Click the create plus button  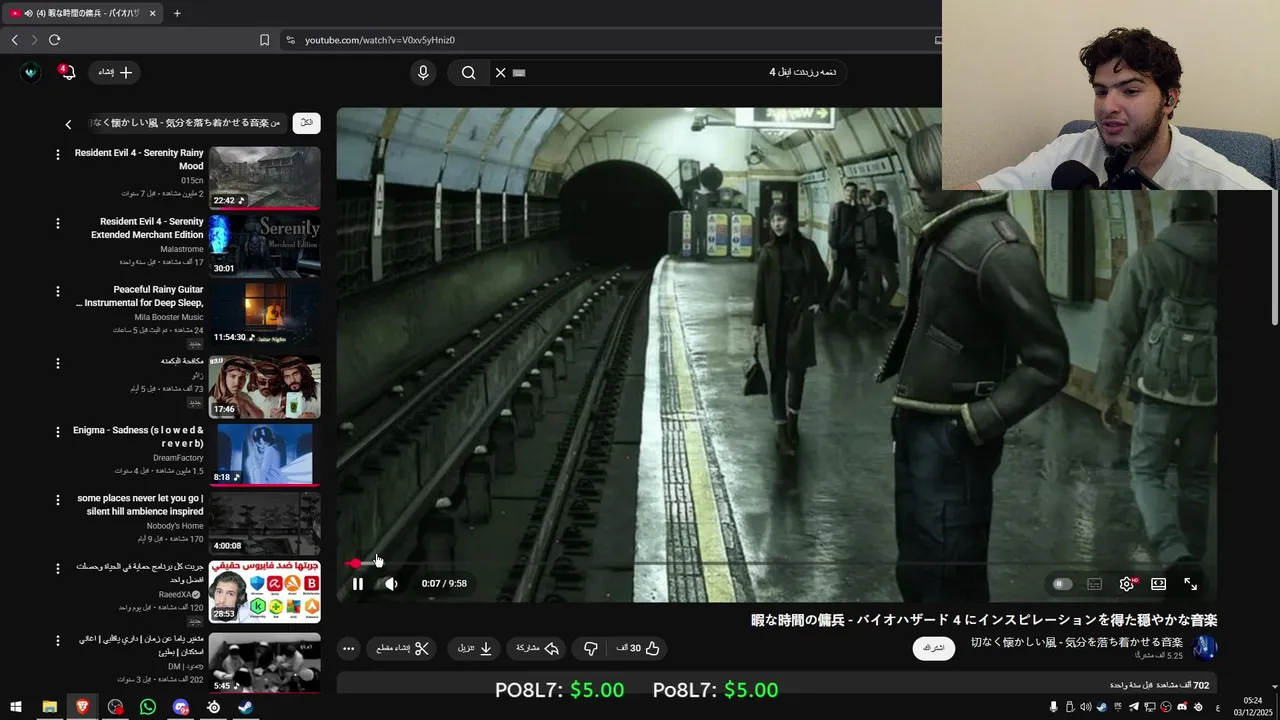click(x=116, y=72)
